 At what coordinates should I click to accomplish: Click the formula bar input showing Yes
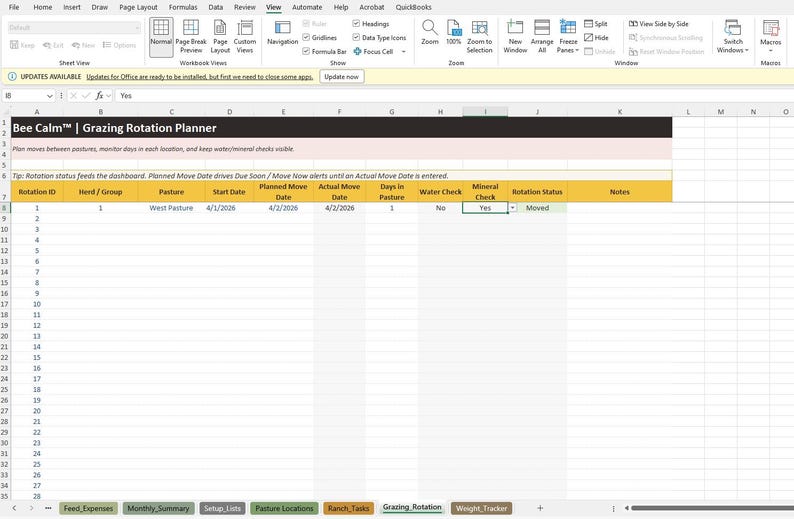click(453, 96)
